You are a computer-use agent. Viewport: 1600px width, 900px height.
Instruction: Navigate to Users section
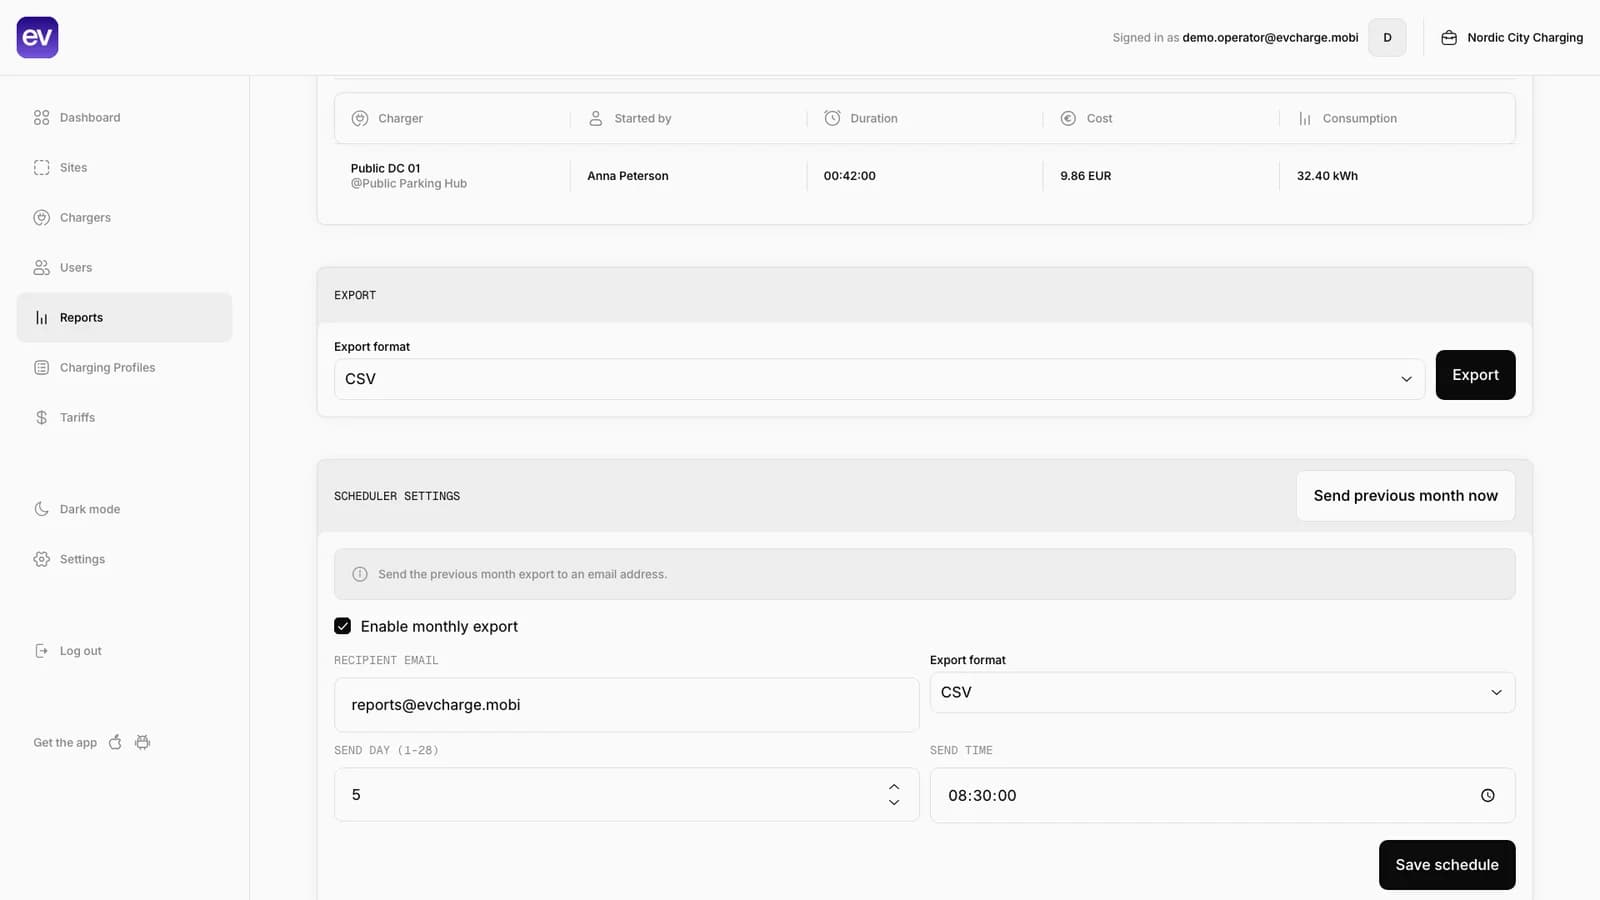coord(124,267)
